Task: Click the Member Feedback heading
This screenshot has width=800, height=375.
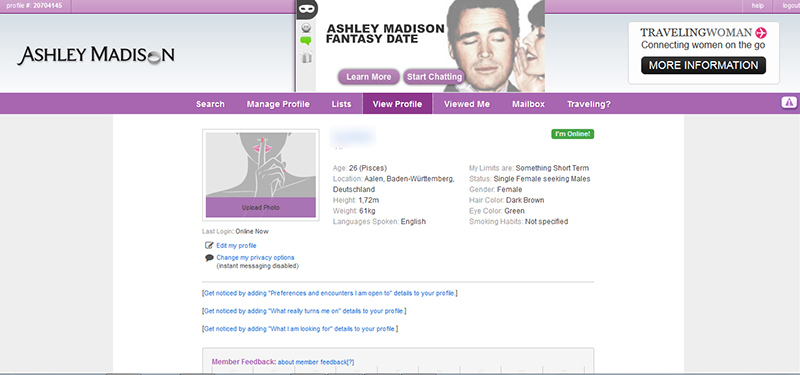Action: click(x=244, y=362)
